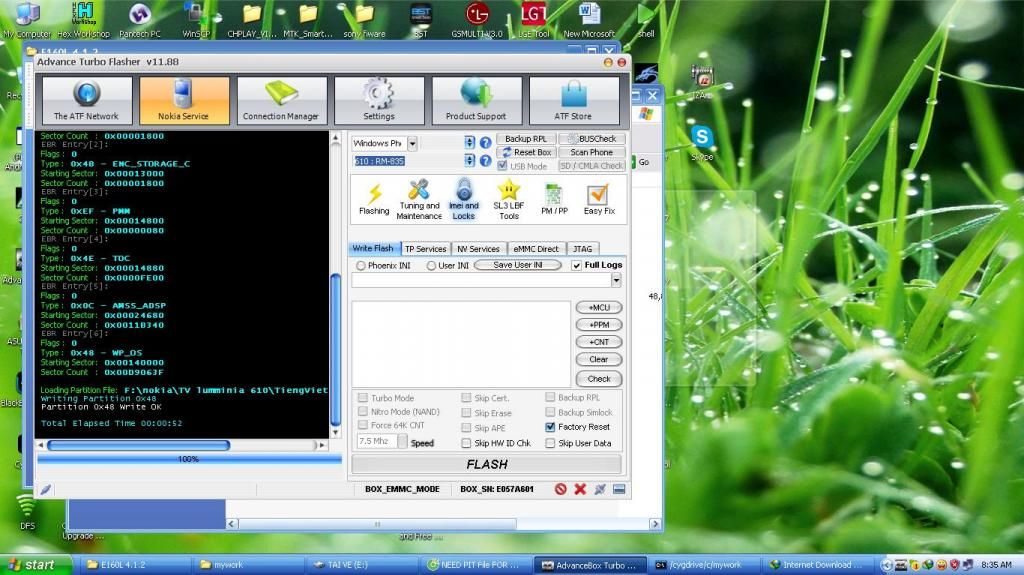Open LGE Tool desktop icon
The height and width of the screenshot is (575, 1024).
(x=534, y=20)
